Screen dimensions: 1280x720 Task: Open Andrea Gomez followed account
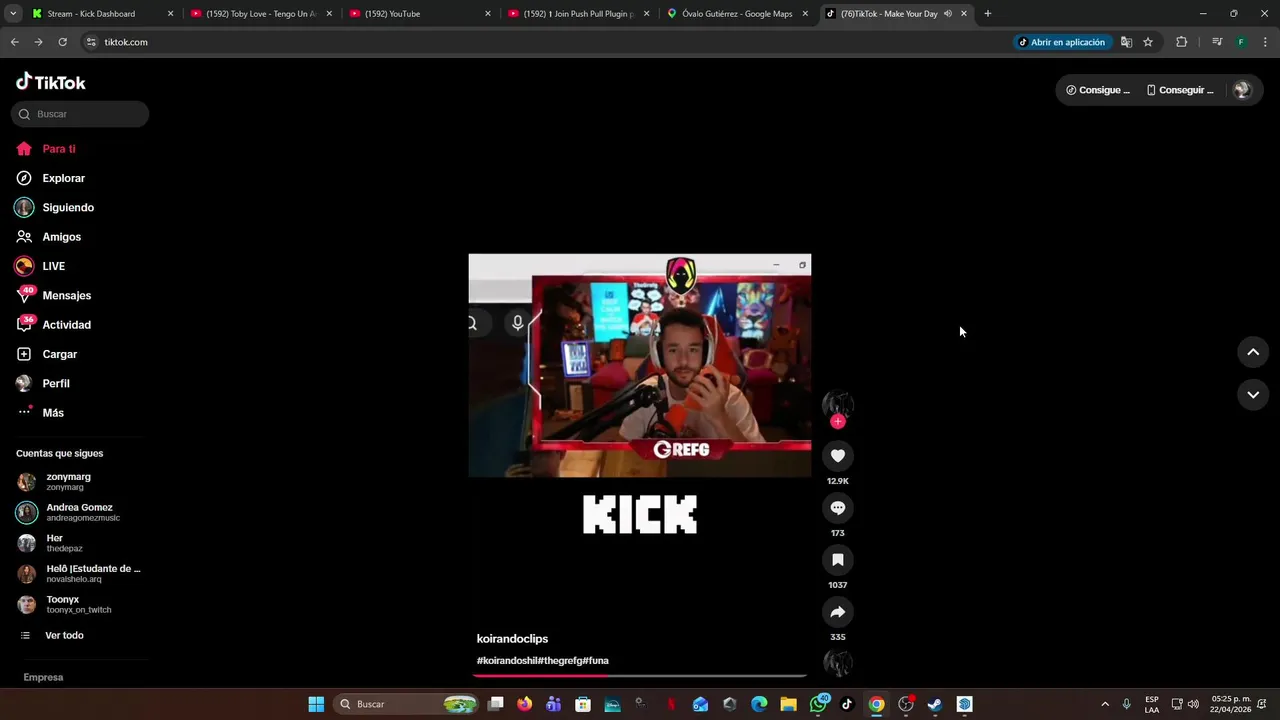(x=78, y=513)
